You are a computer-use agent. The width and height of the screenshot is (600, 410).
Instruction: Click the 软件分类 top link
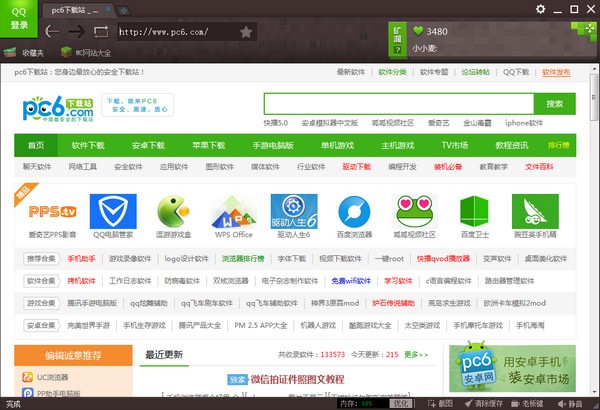coord(393,72)
